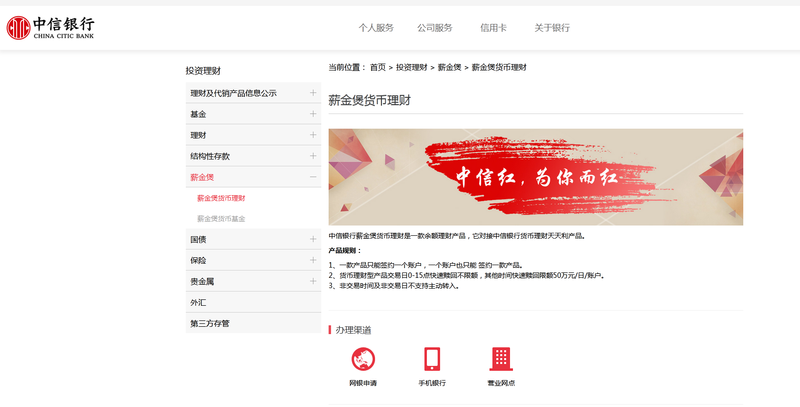Click the 薪金煲 sidebar label
This screenshot has width=800, height=407.
click(202, 177)
